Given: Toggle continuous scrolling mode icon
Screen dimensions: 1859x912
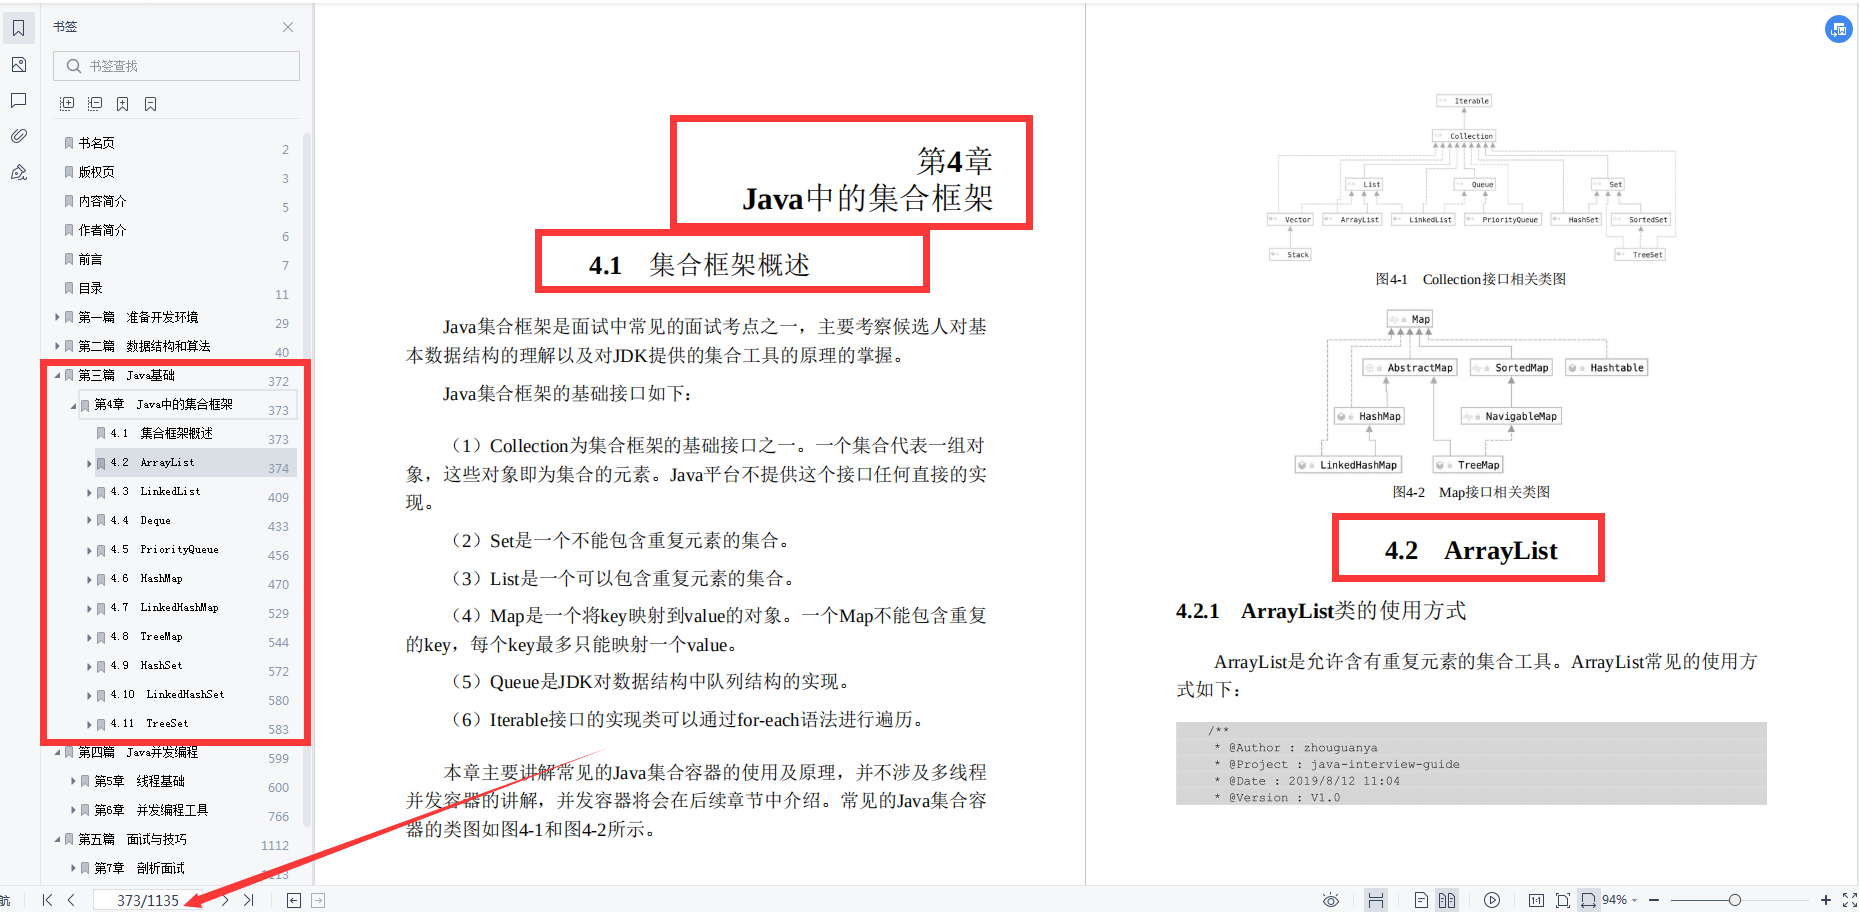Looking at the screenshot, I should tap(1376, 900).
